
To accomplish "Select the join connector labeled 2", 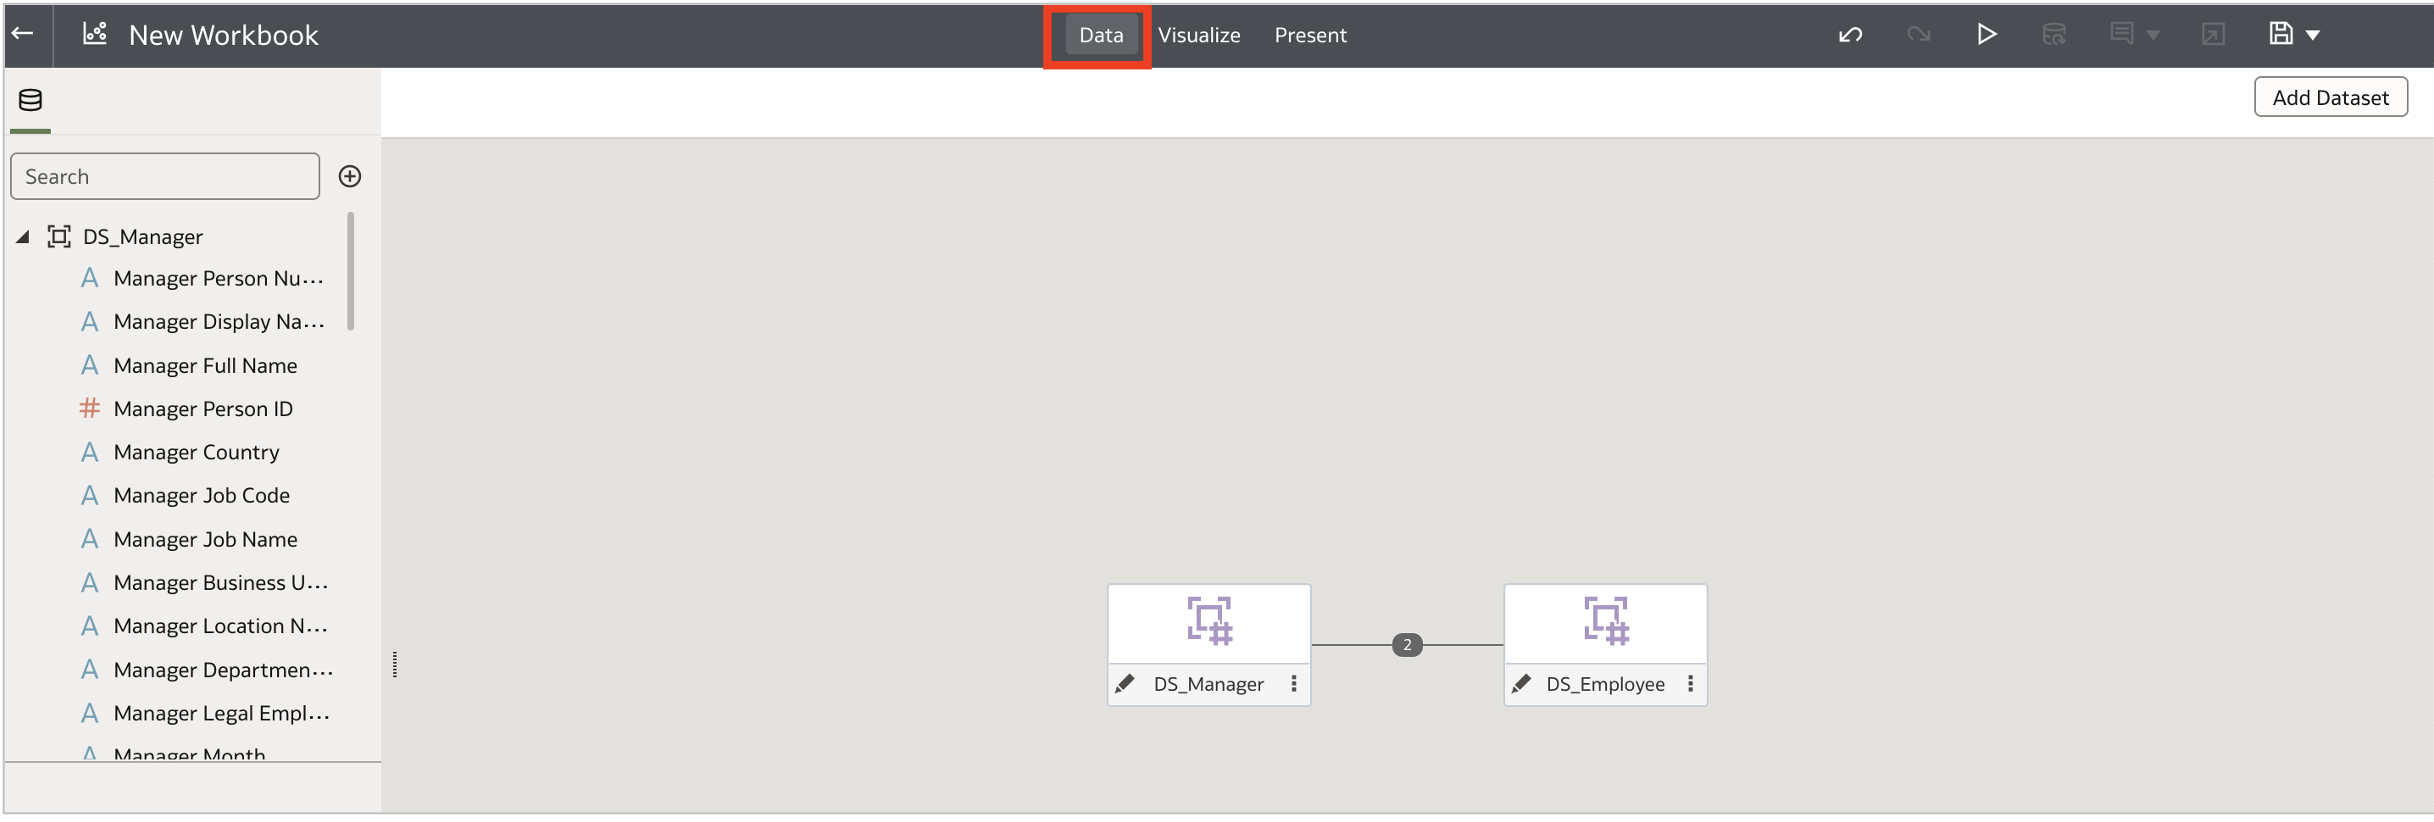I will (x=1408, y=645).
